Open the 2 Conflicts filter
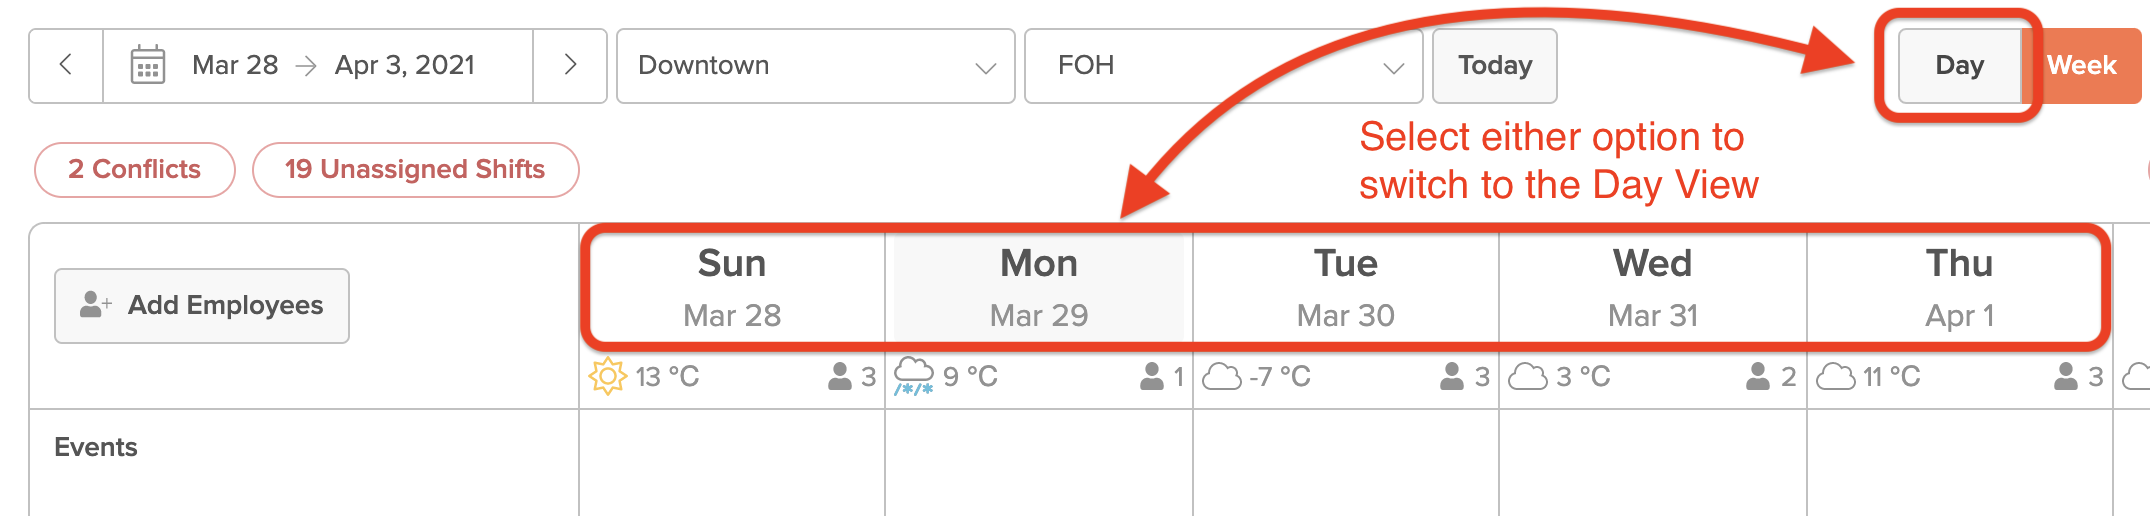Viewport: 2150px width, 516px height. pyautogui.click(x=135, y=170)
